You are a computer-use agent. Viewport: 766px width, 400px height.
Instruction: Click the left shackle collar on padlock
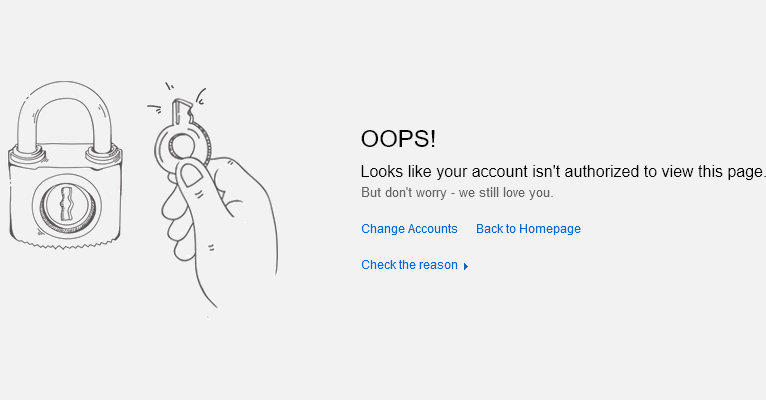pyautogui.click(x=27, y=154)
